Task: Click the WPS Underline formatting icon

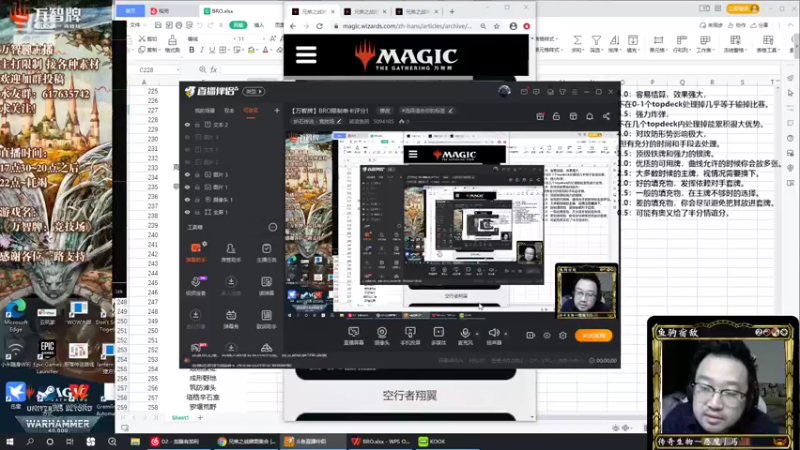Action: 212,50
